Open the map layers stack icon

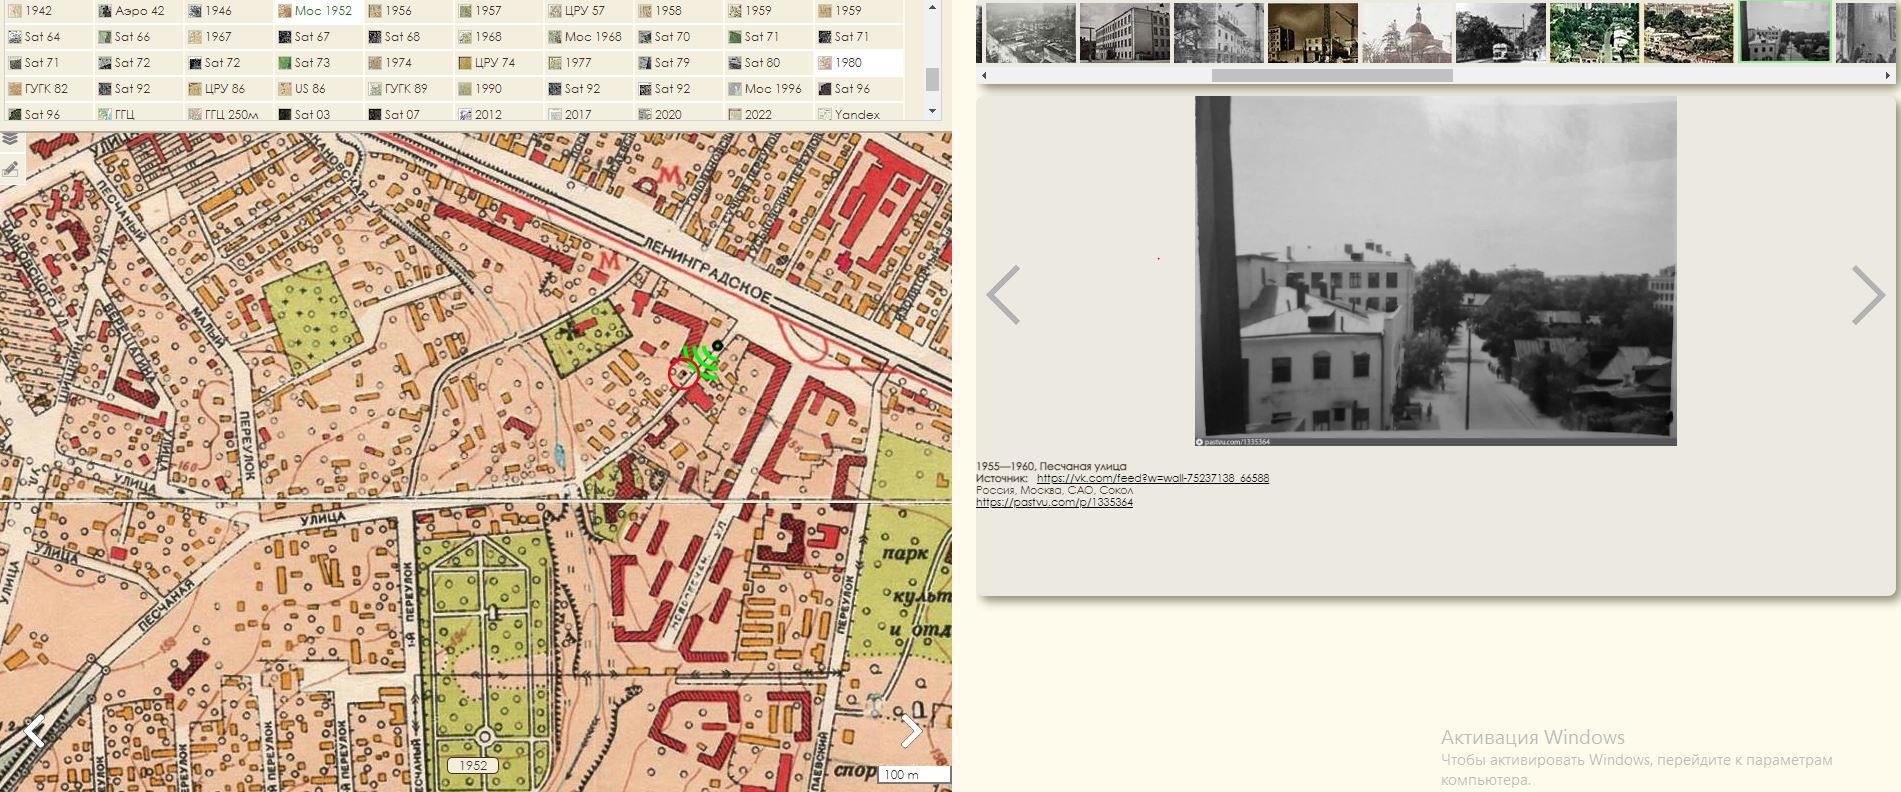(x=10, y=140)
